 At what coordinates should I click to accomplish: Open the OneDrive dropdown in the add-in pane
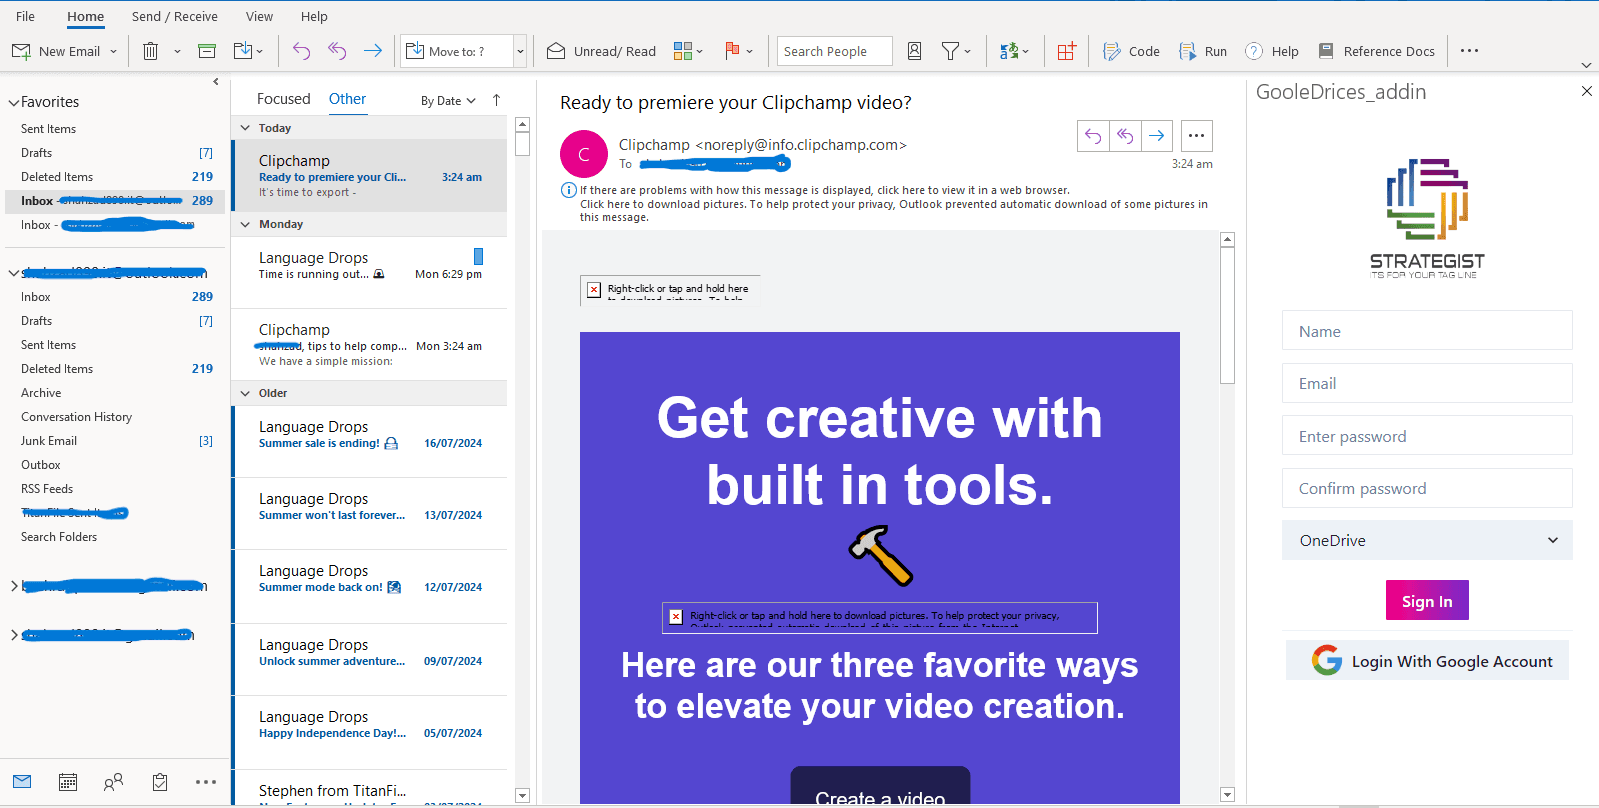tap(1427, 540)
